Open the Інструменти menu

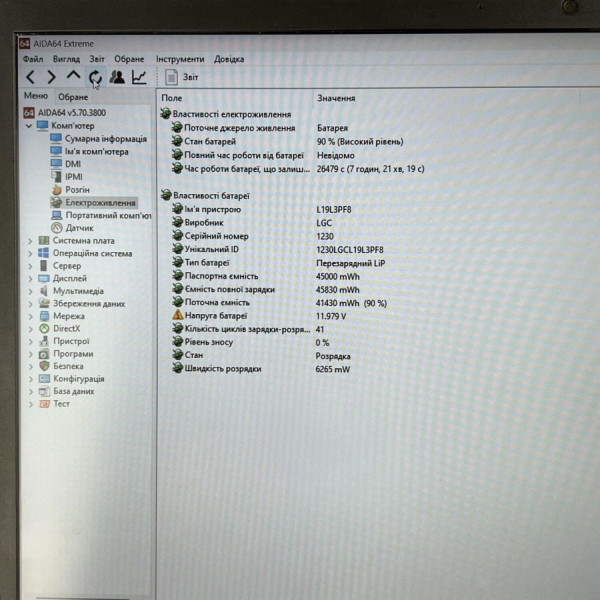point(180,59)
